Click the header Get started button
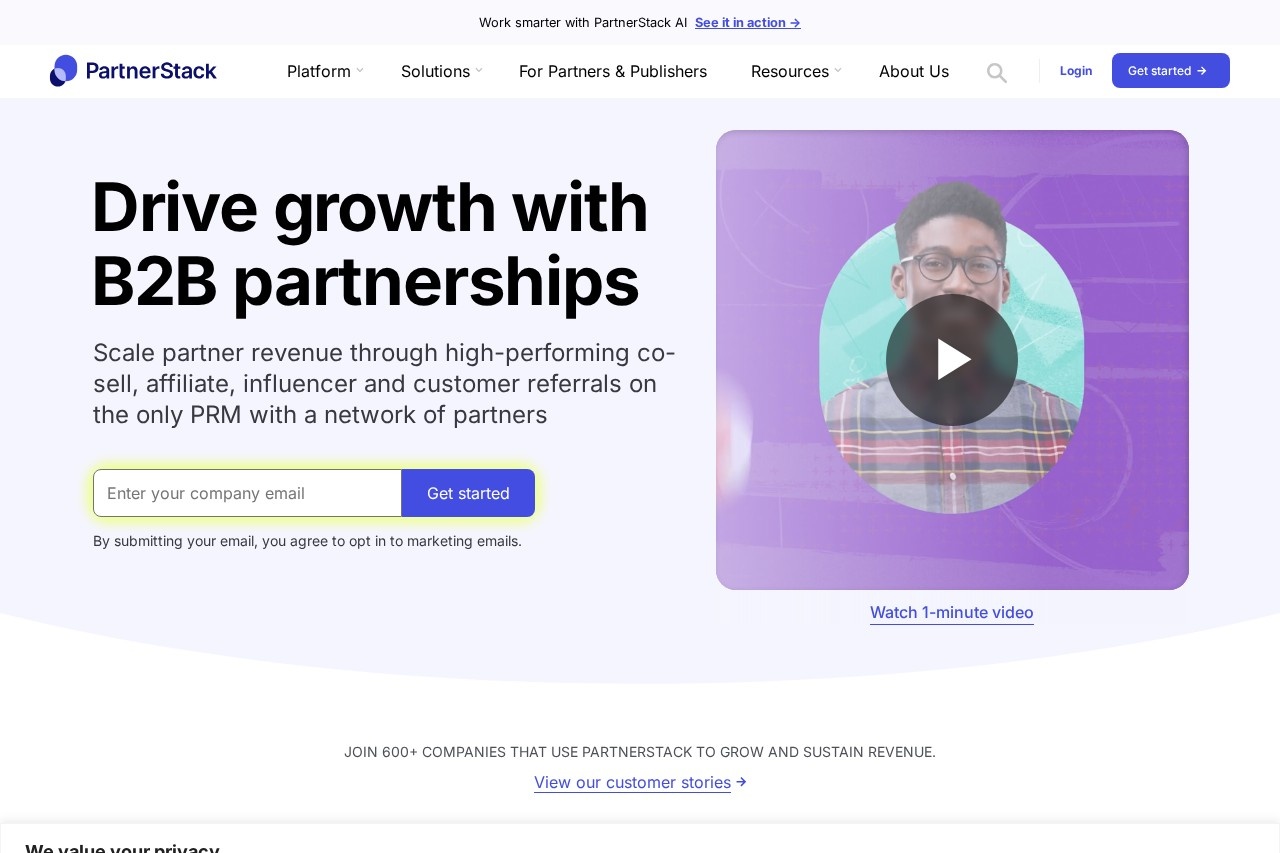The height and width of the screenshot is (853, 1280). (x=1171, y=71)
